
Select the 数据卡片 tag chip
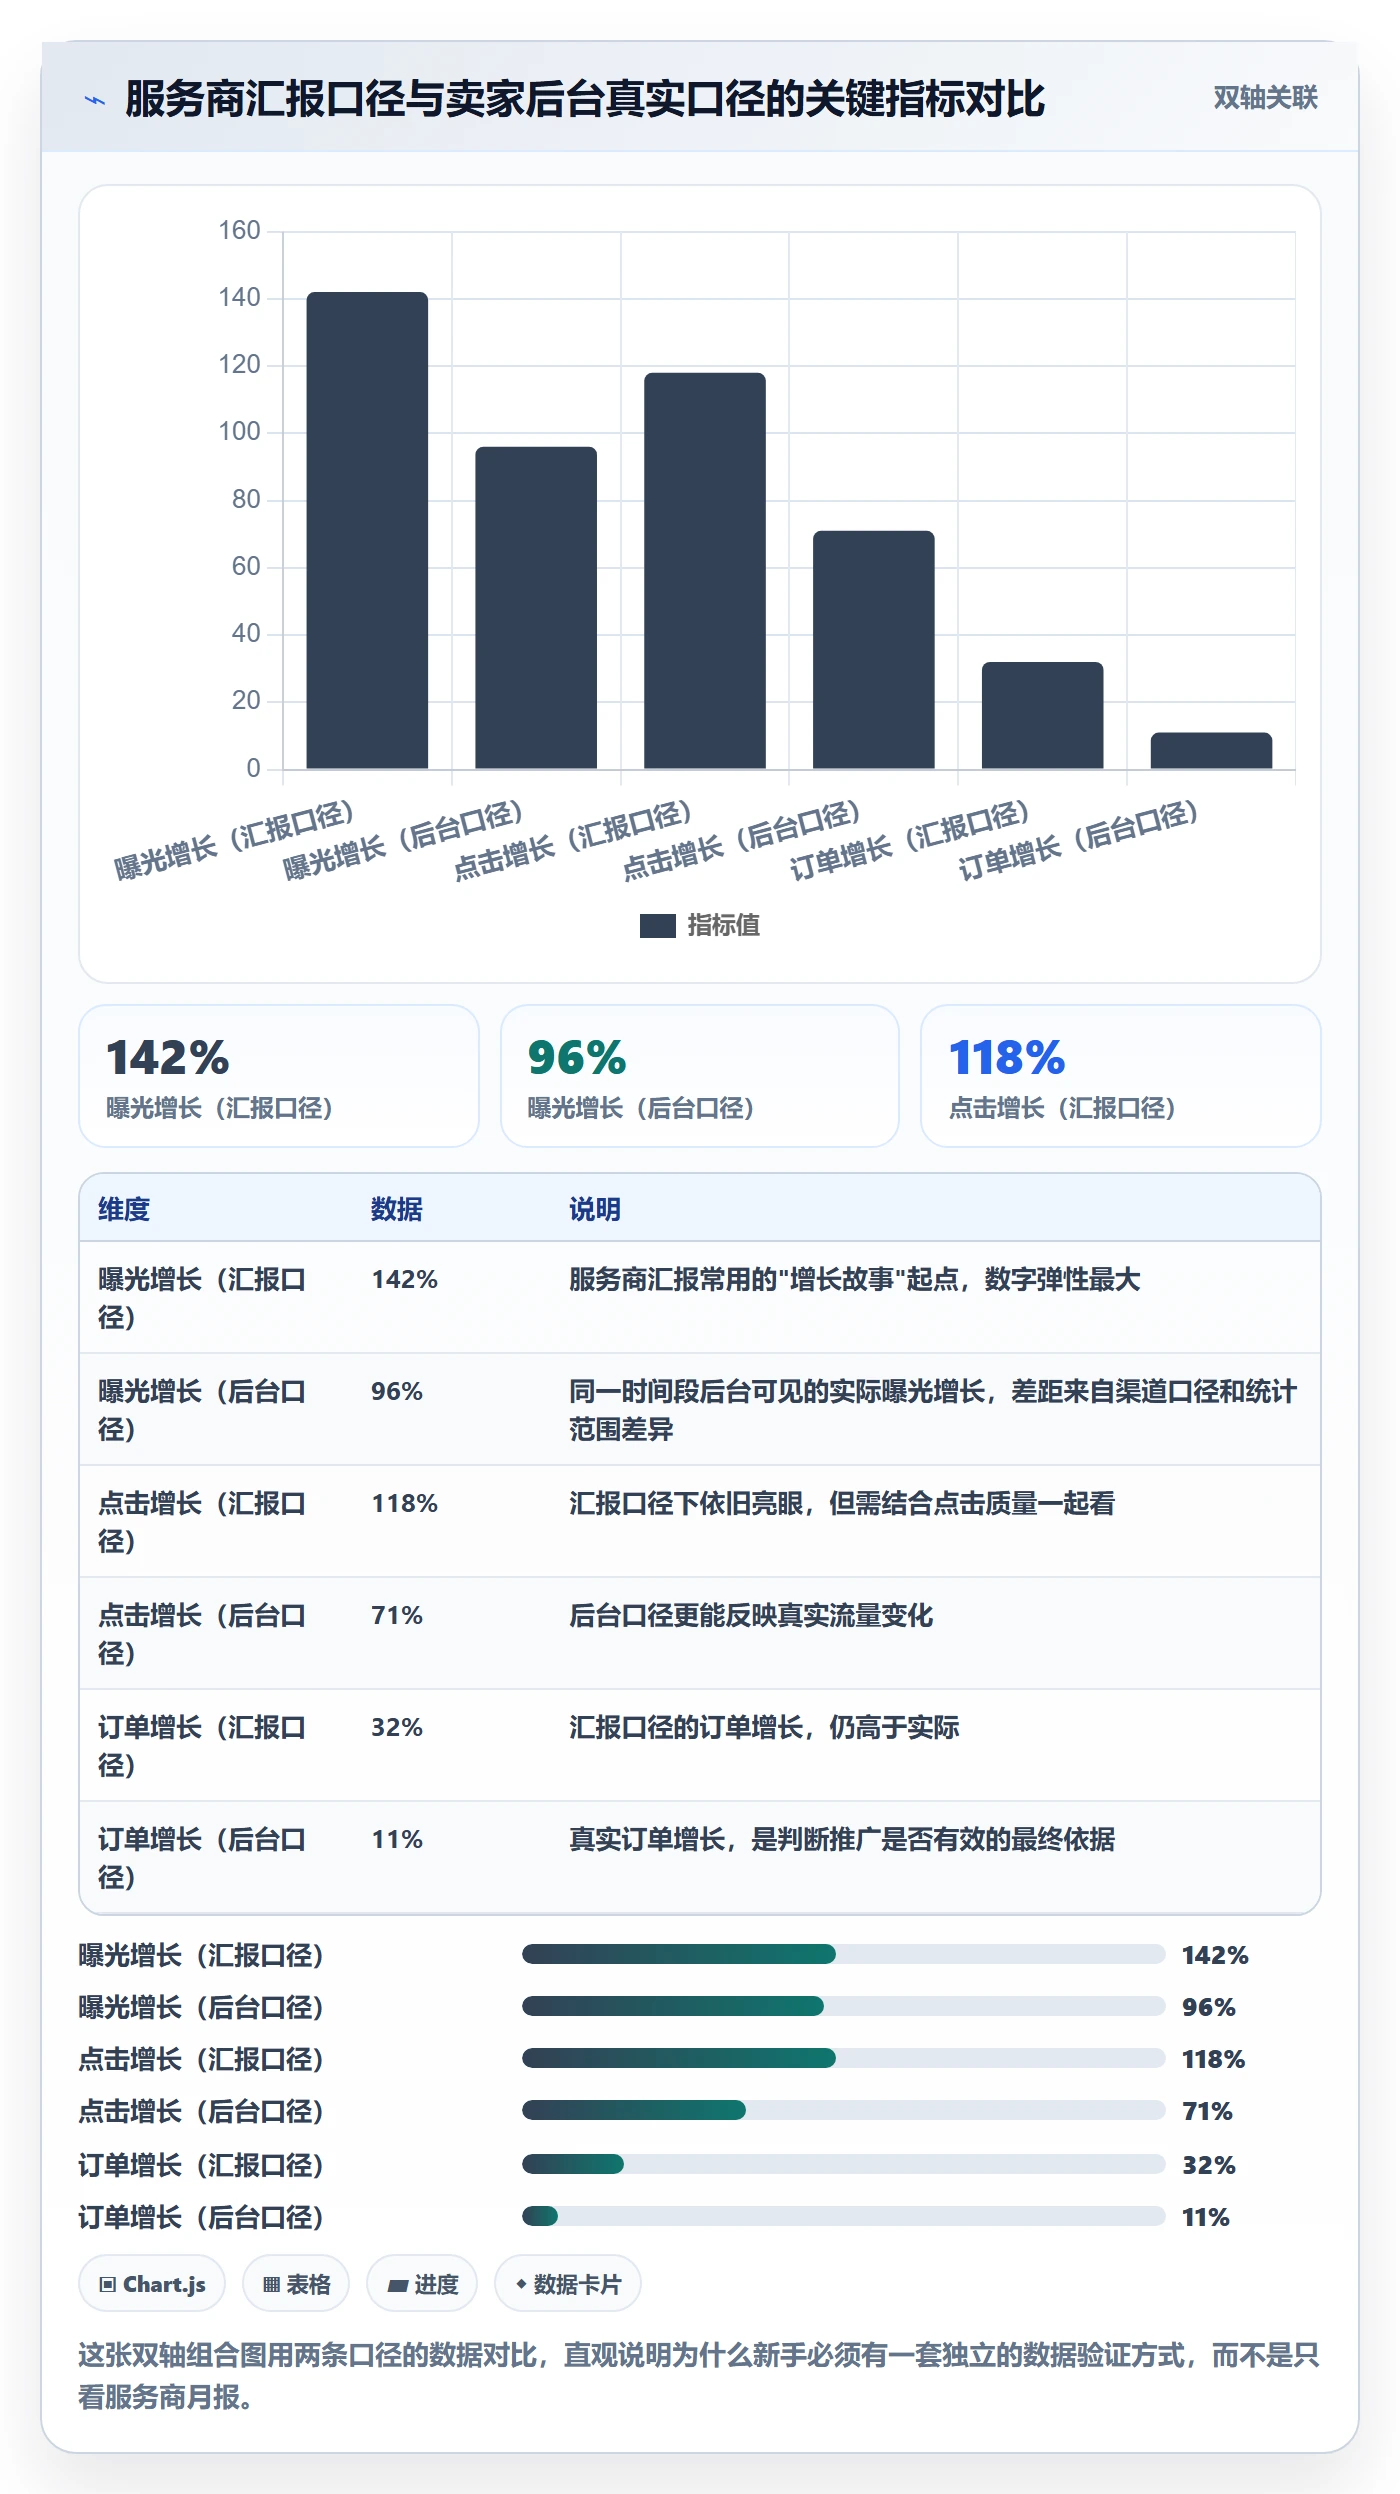[568, 2284]
